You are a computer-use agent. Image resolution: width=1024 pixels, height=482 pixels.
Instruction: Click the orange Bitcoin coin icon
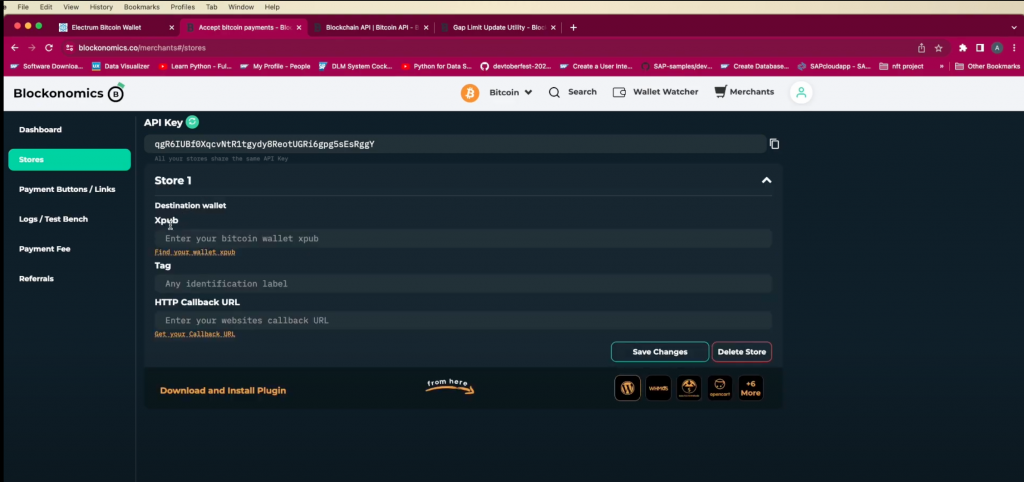(470, 93)
